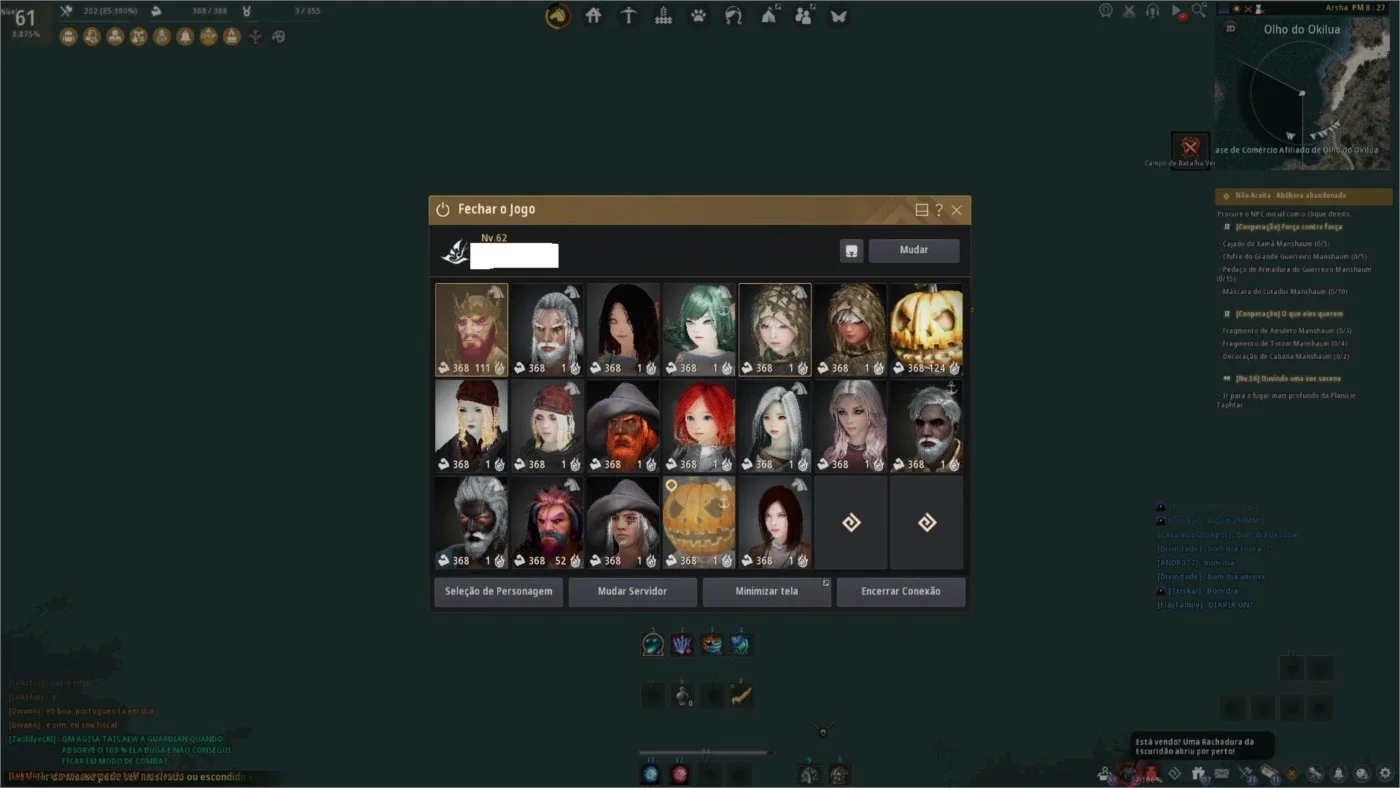Viewport: 1400px width, 788px height.
Task: Select the crowned red-bearded character portrait
Action: click(471, 329)
